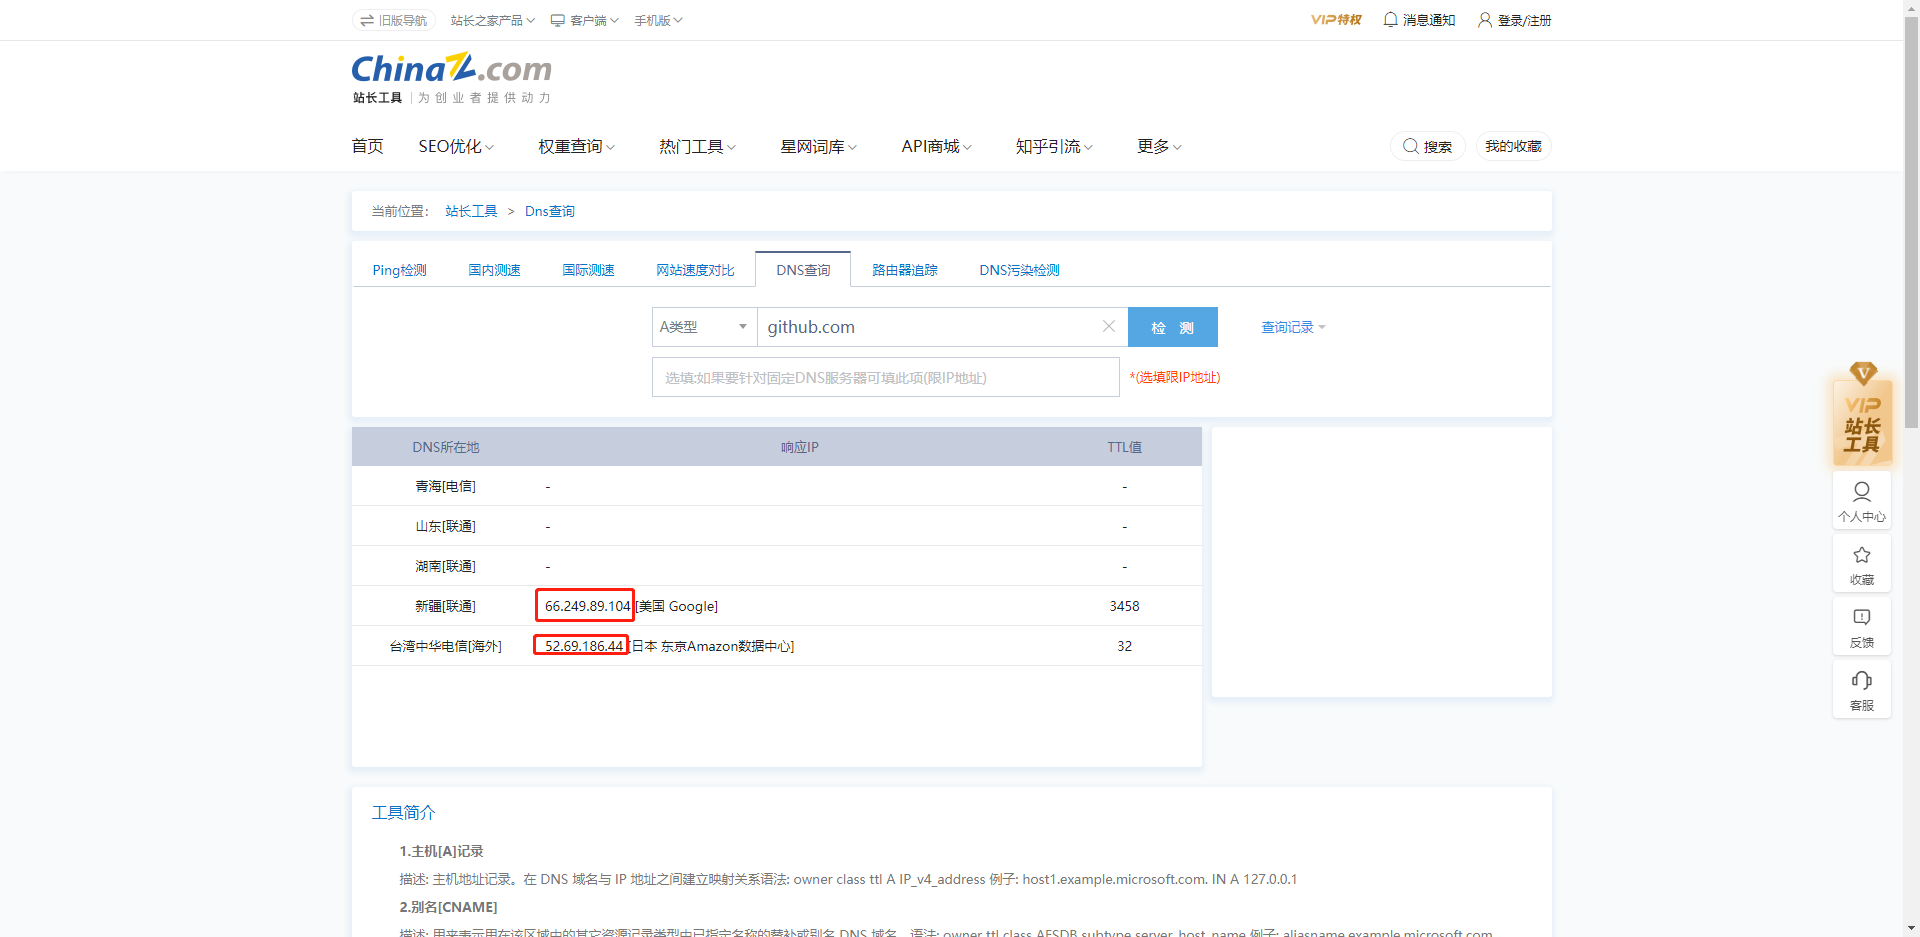This screenshot has height=937, width=1920.
Task: Click the 山东[联通] row label
Action: (445, 526)
